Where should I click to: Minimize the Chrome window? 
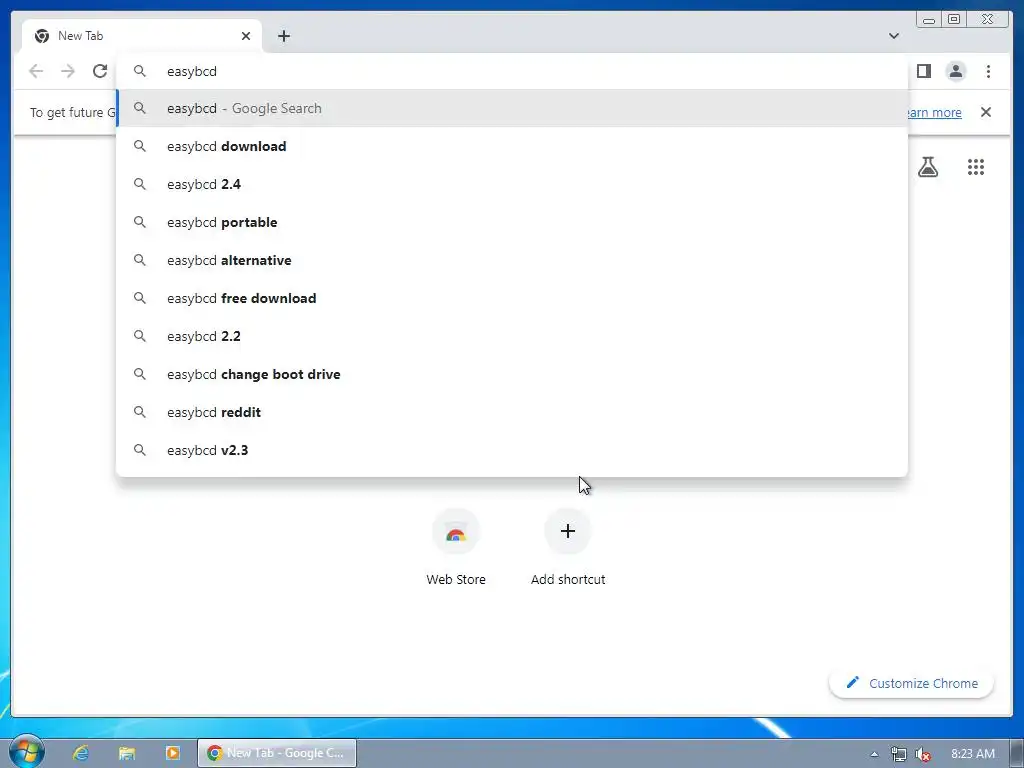coord(929,20)
